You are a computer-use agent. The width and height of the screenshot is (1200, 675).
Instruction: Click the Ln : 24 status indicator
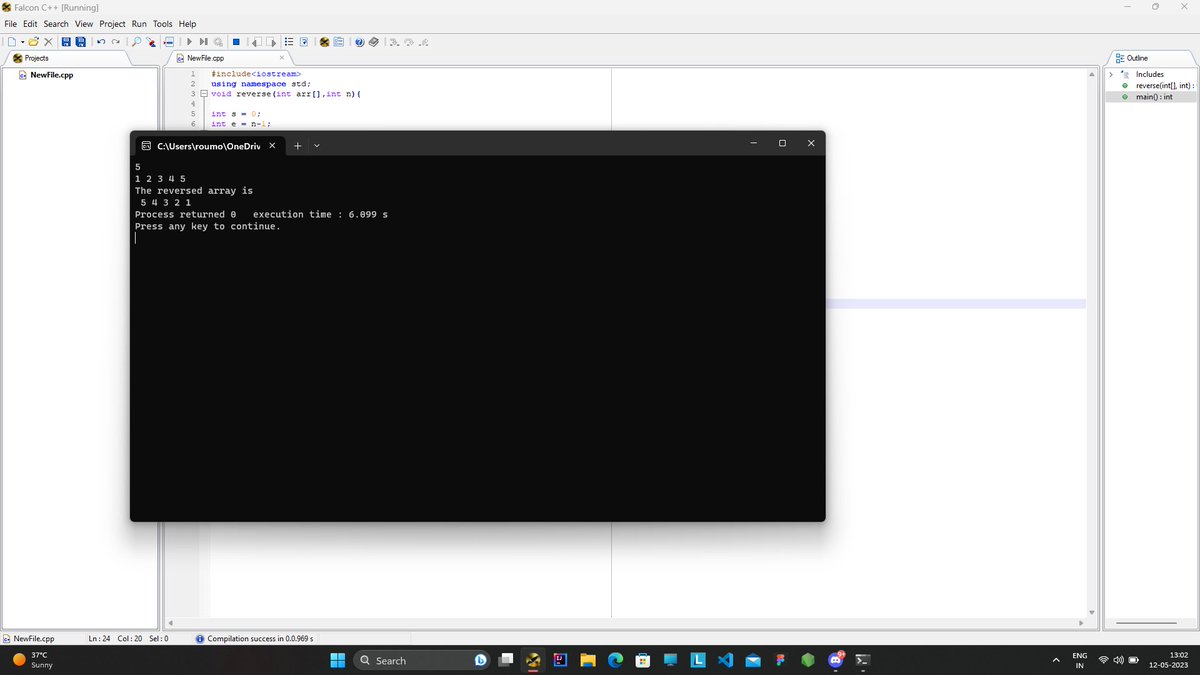pyautogui.click(x=100, y=638)
